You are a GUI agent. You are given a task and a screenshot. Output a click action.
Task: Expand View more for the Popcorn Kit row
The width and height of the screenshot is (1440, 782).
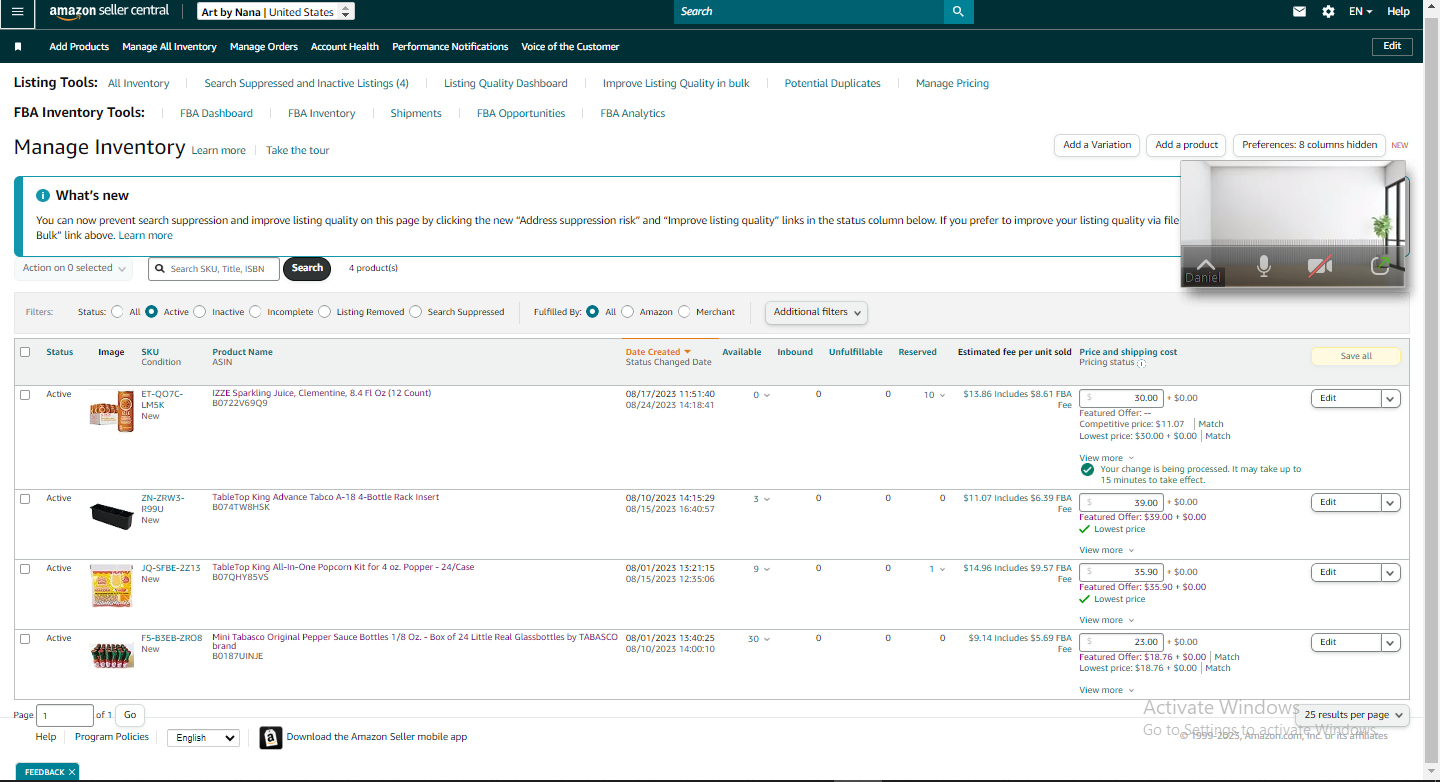tap(1107, 620)
